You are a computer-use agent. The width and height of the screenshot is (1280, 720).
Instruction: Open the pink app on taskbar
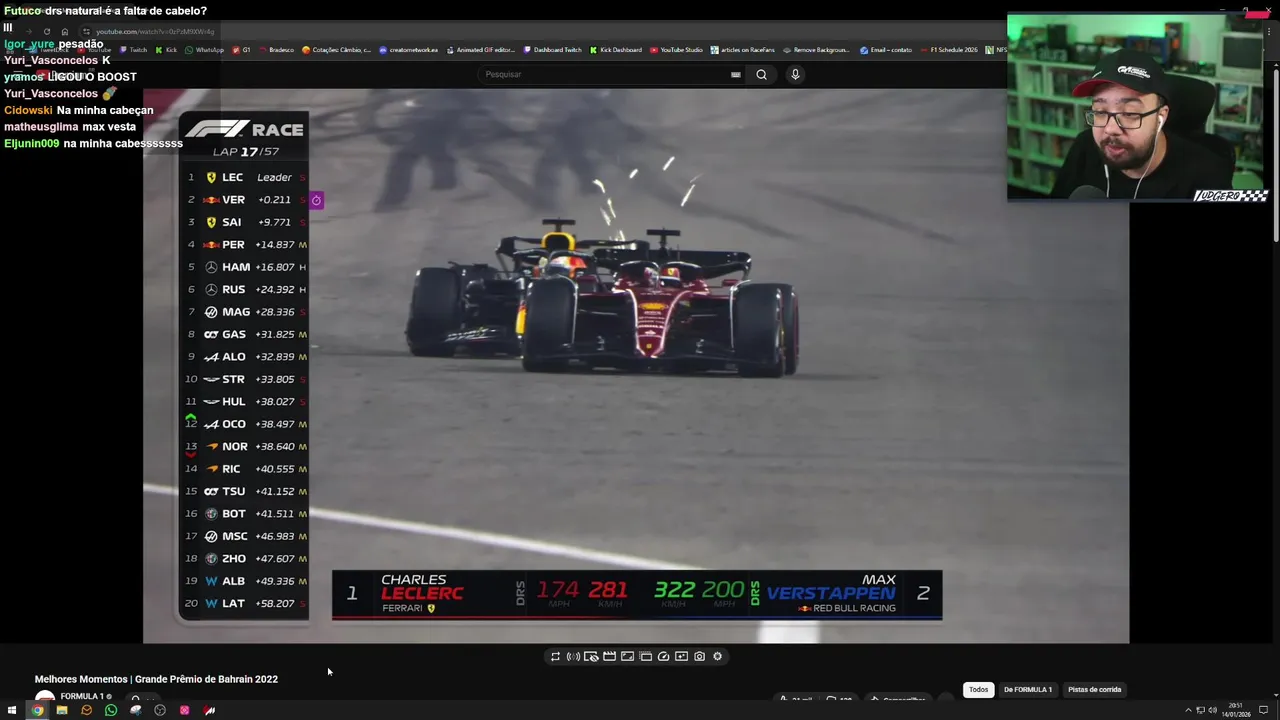coord(184,710)
